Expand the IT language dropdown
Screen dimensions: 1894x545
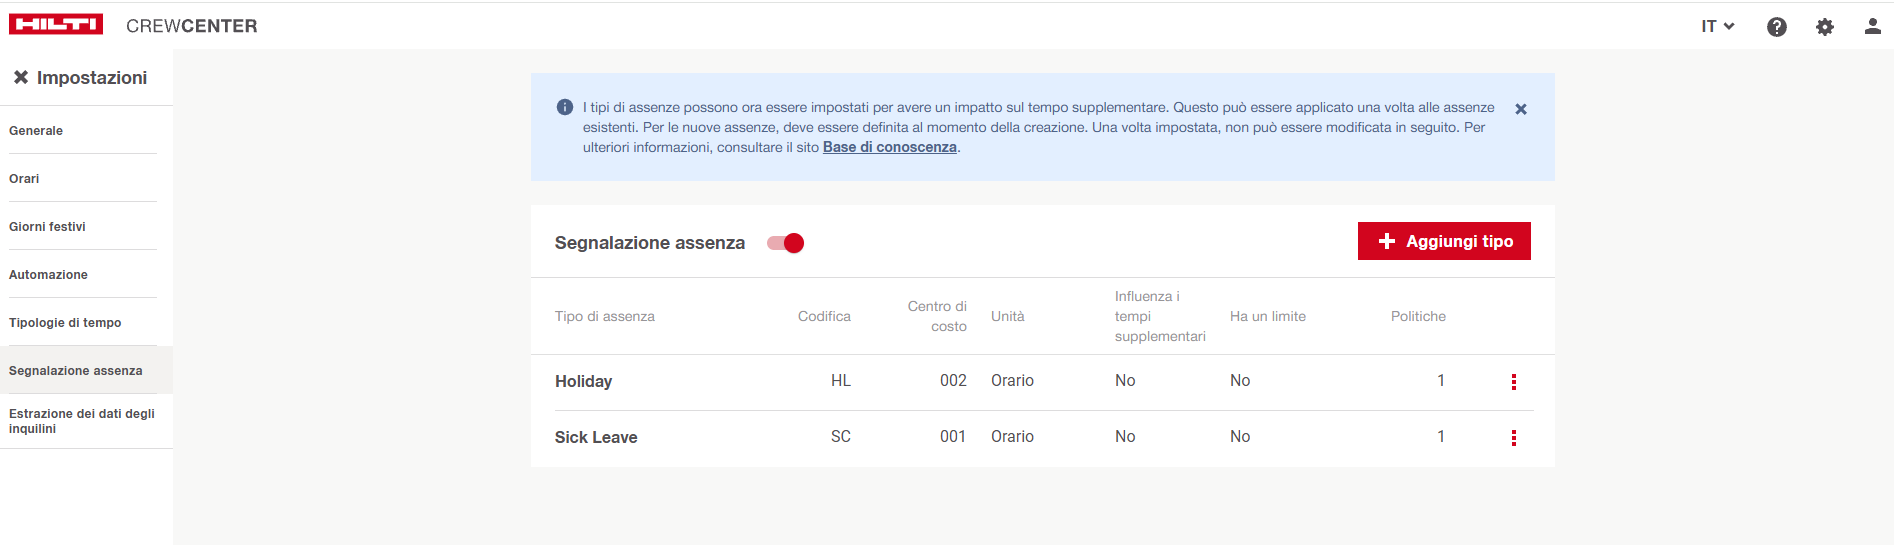tap(1717, 27)
